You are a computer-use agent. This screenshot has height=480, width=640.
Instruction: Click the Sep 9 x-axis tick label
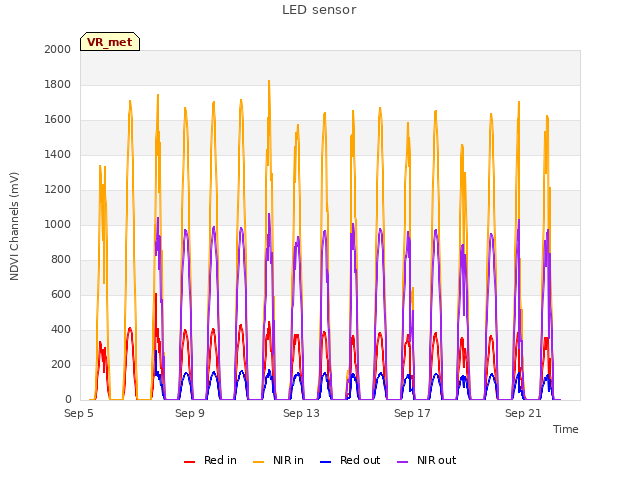190,413
